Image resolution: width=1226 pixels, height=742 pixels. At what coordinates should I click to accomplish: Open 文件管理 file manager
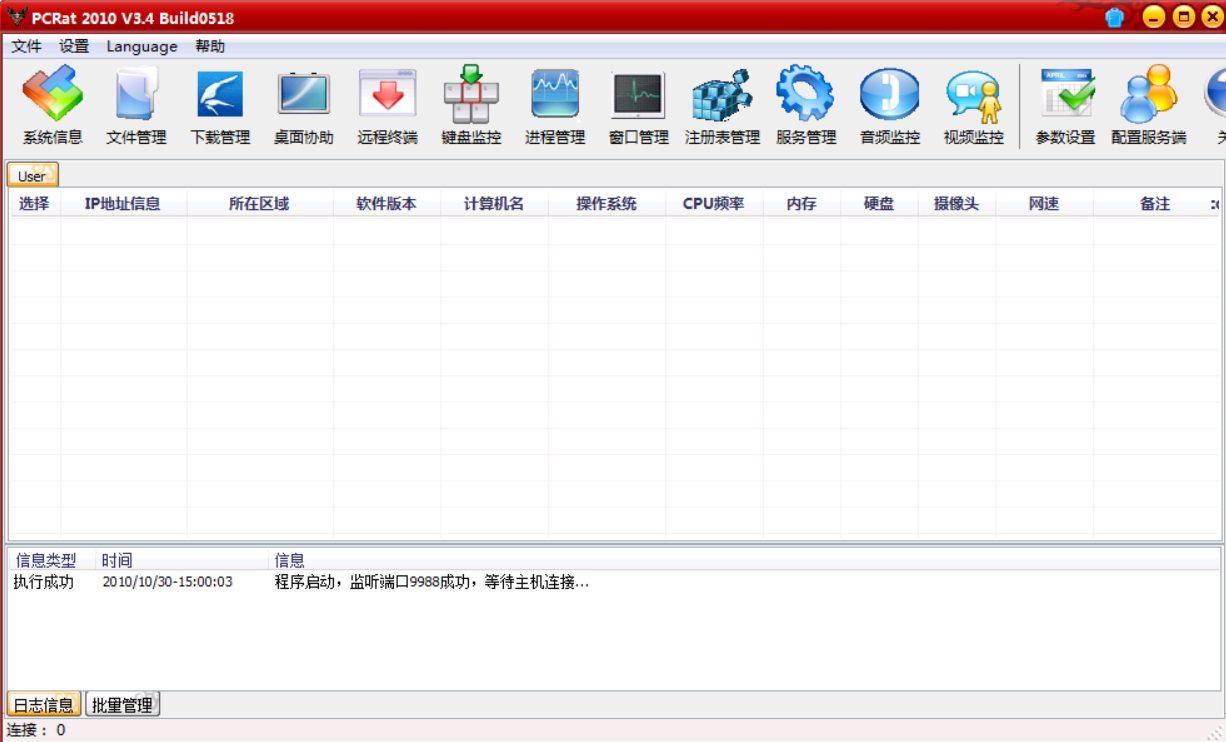[136, 105]
